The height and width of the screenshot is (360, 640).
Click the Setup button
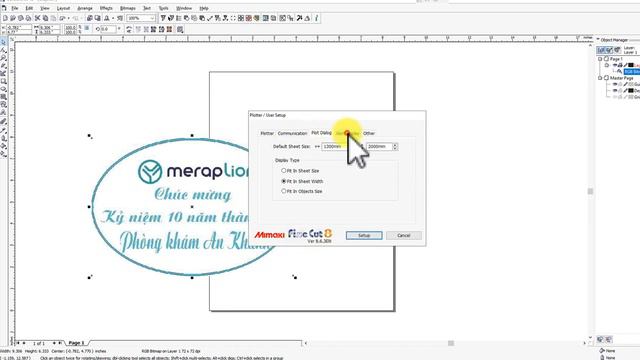click(364, 236)
